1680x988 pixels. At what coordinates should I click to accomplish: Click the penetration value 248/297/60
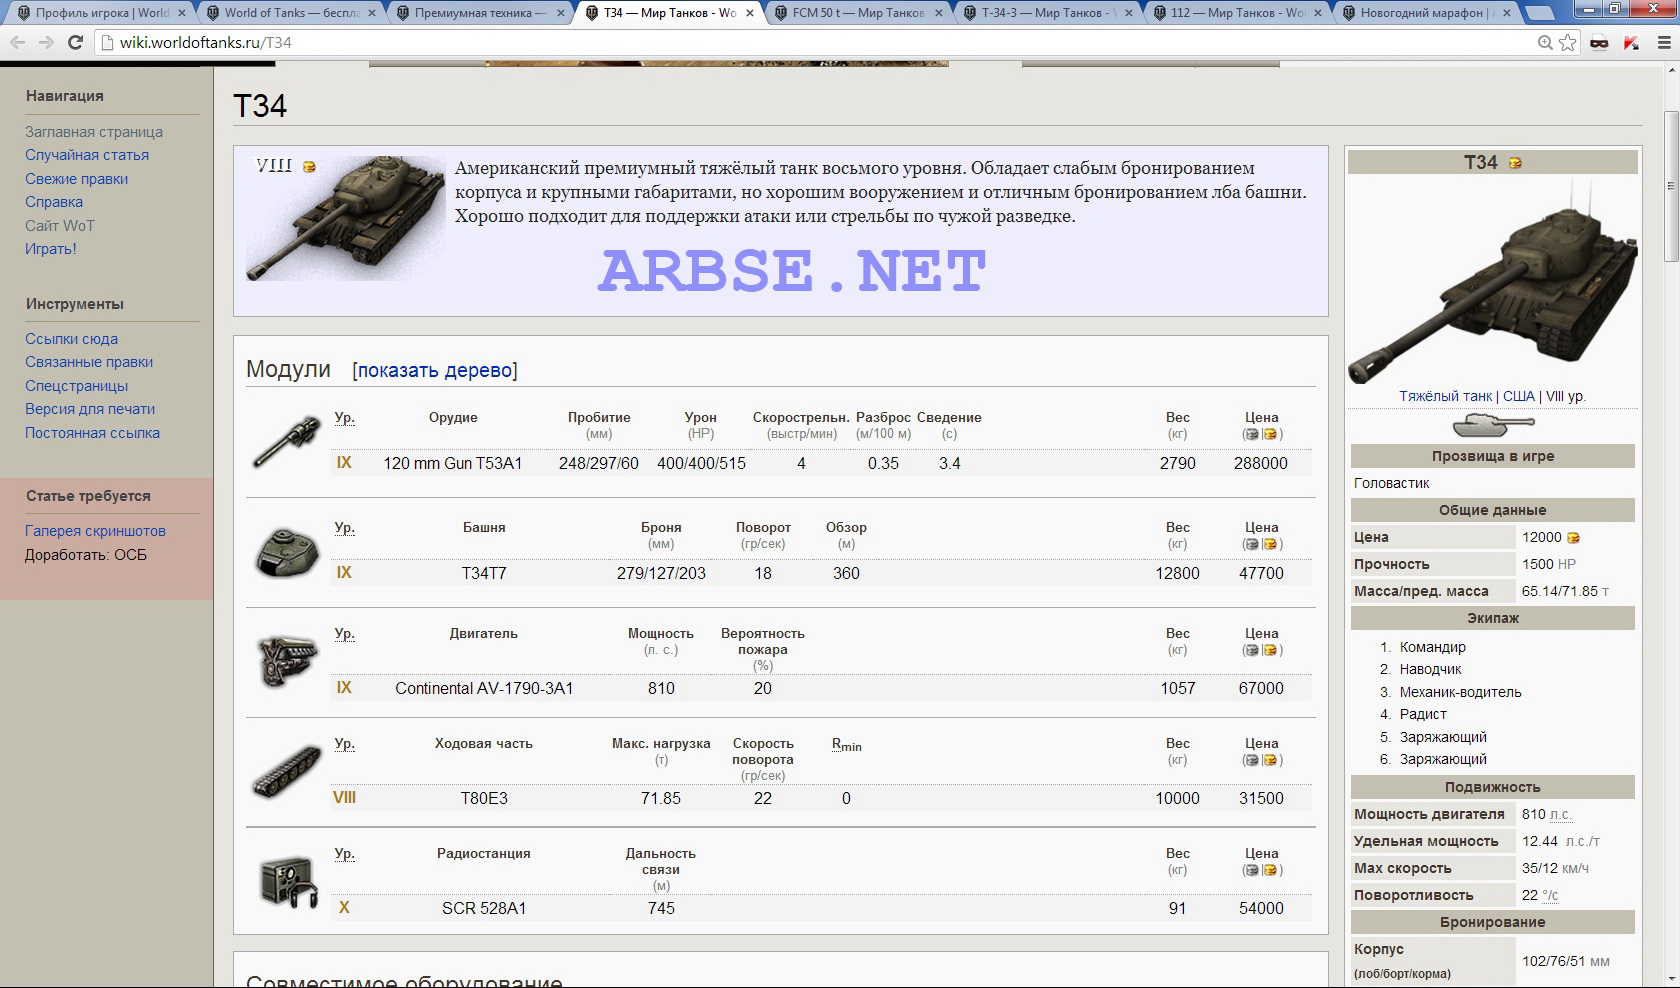click(598, 464)
